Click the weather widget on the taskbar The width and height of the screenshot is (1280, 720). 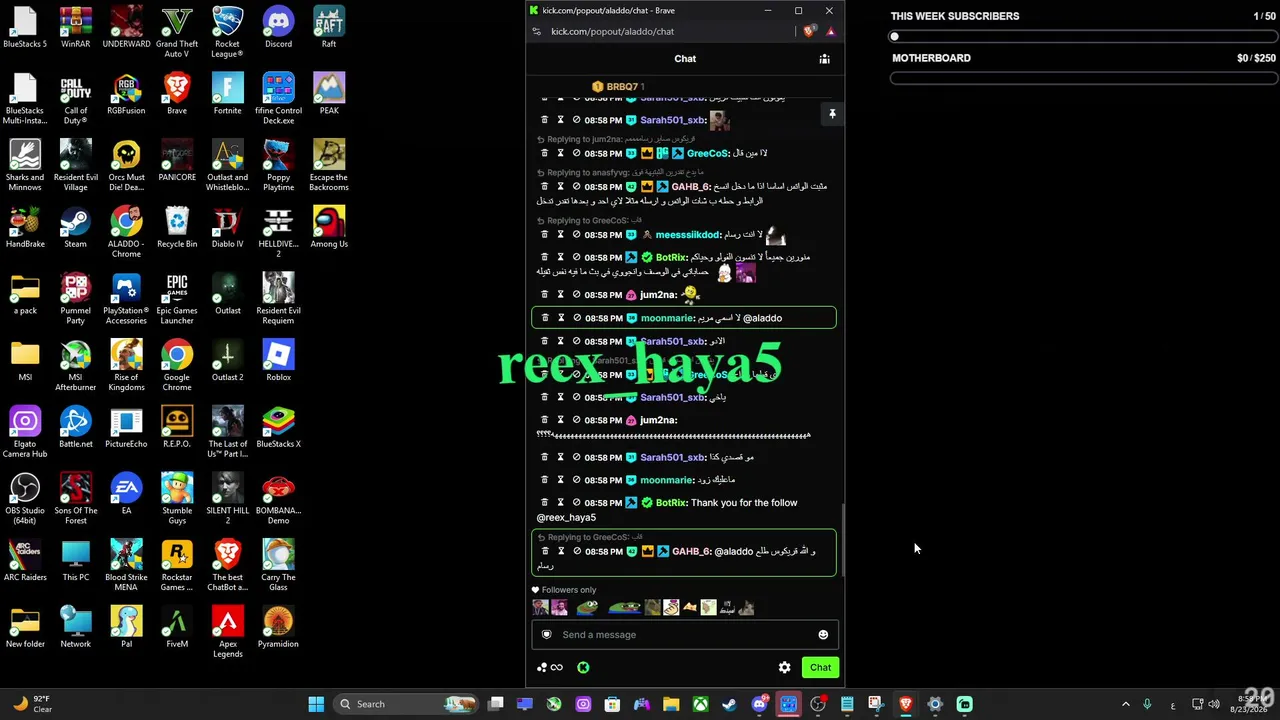pos(32,704)
